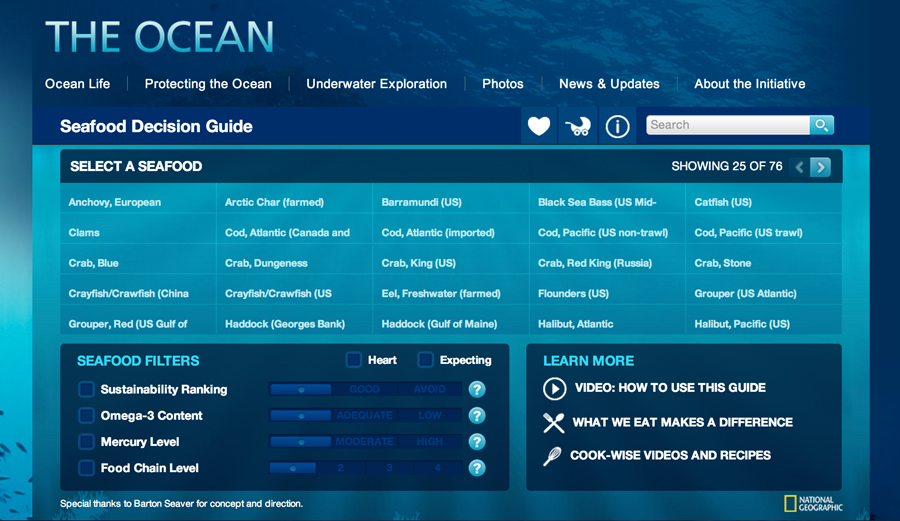
Task: Check the Sustainability Ranking checkbox
Action: tap(87, 390)
